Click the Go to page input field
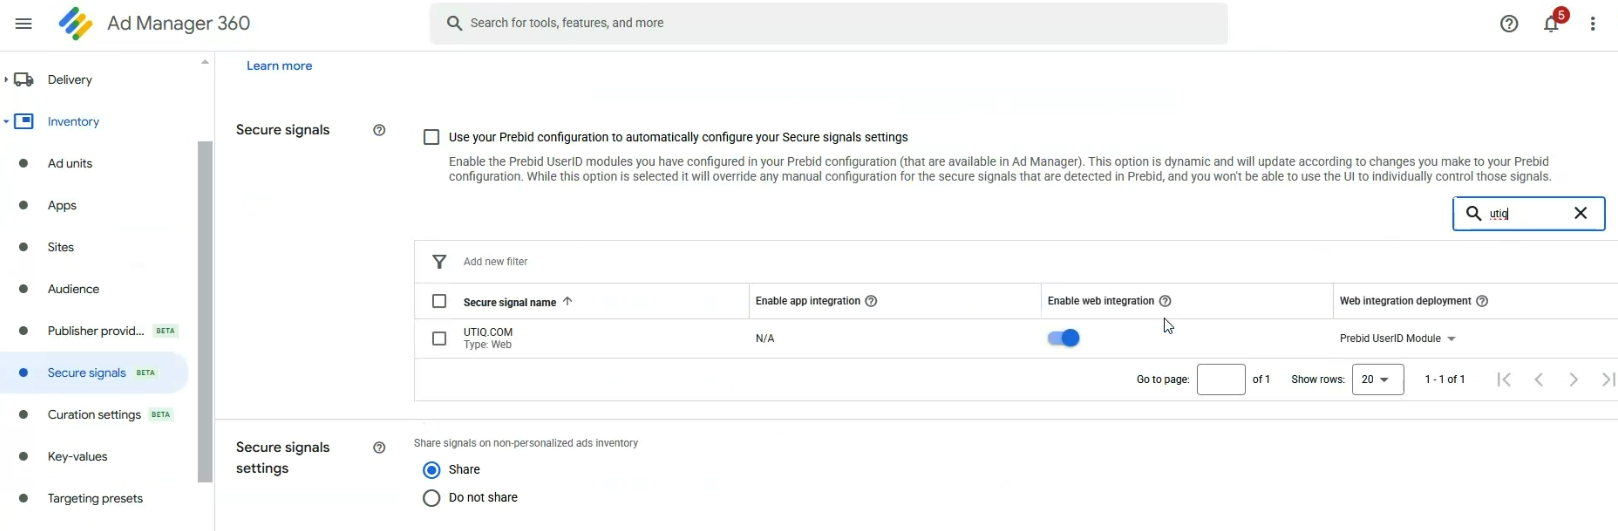This screenshot has width=1618, height=531. 1220,380
